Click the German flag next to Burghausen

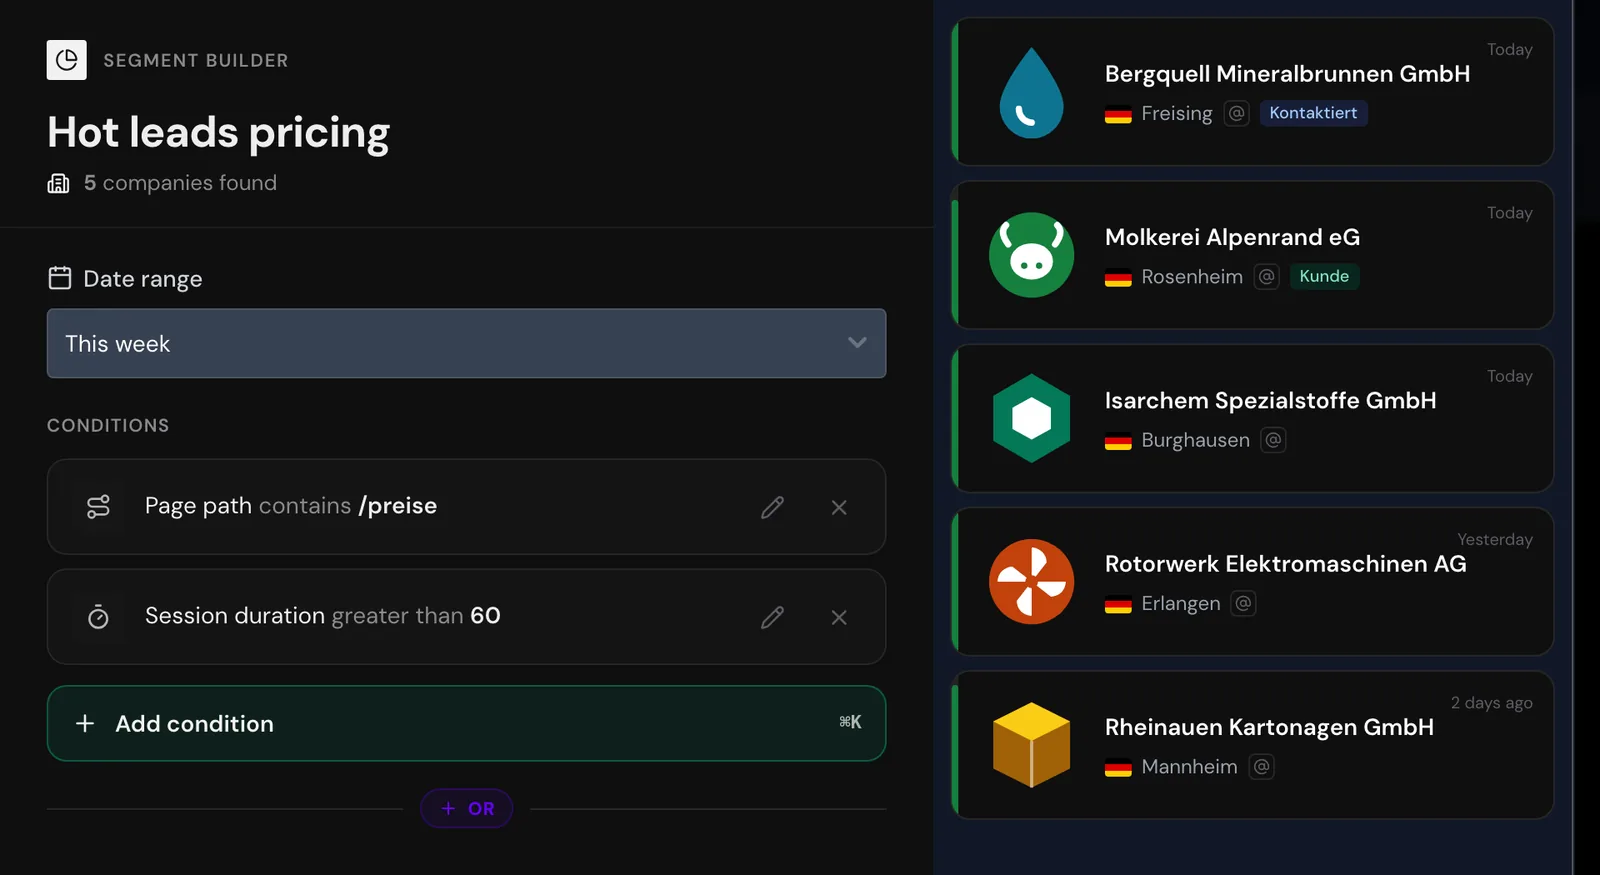[1118, 441]
